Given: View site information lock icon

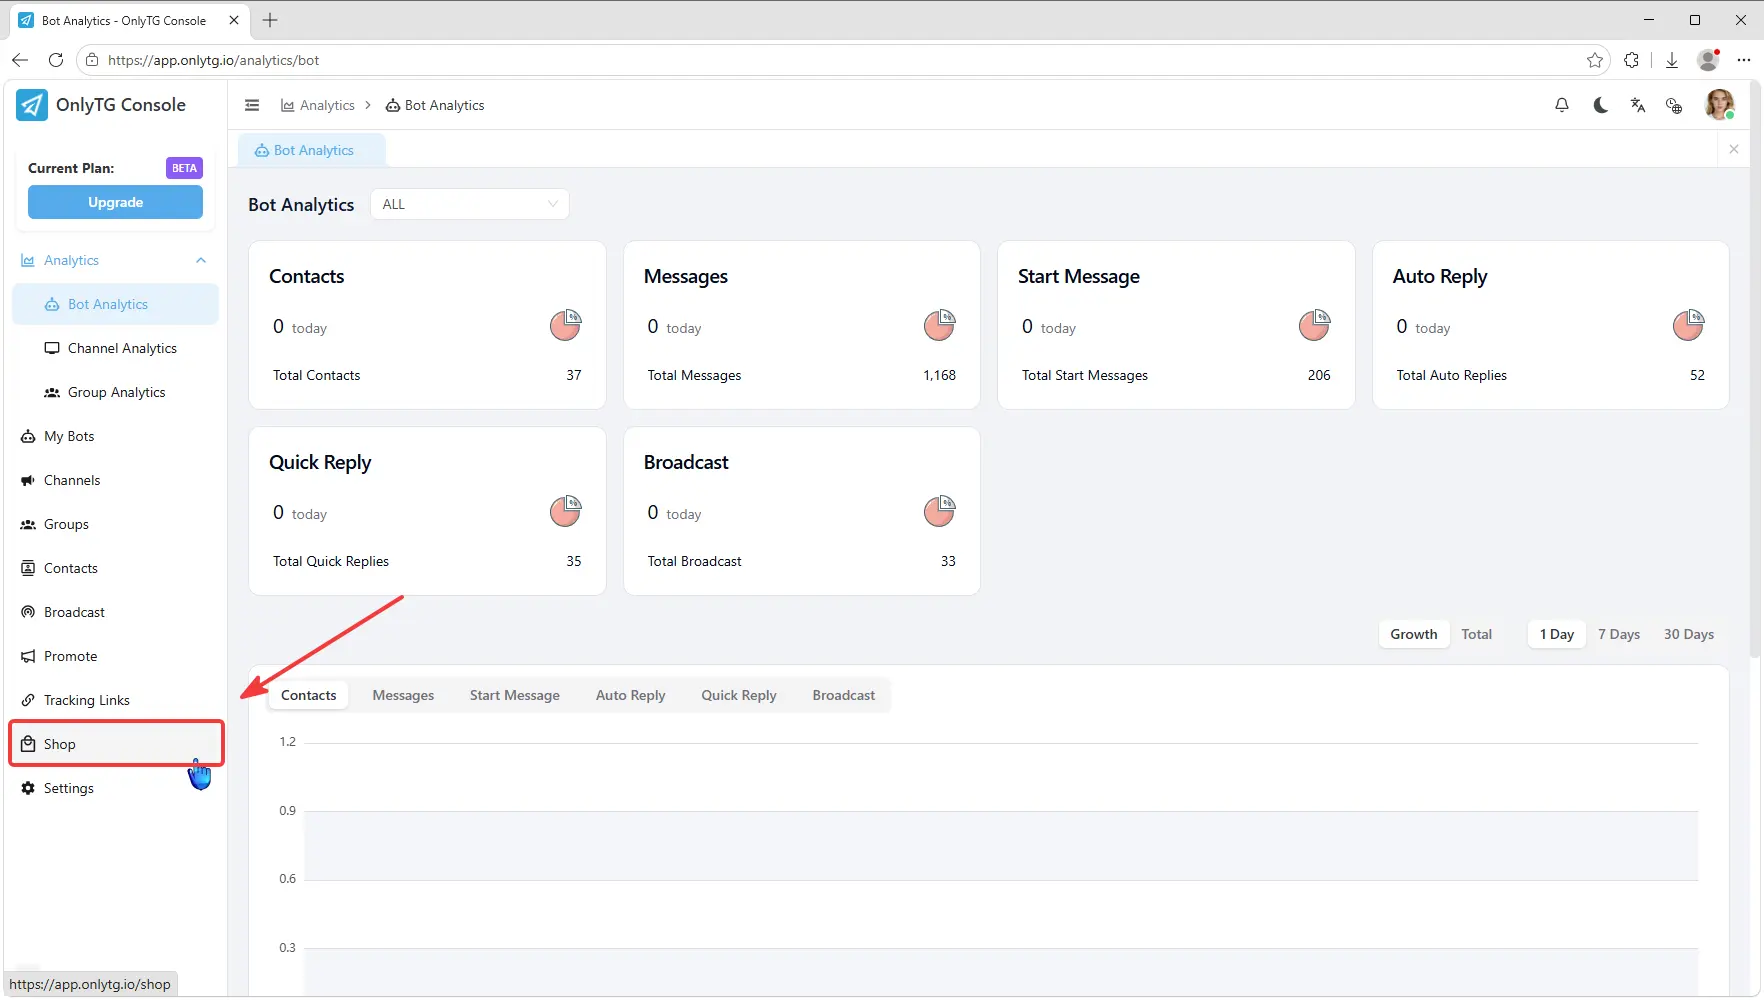Looking at the screenshot, I should click(x=92, y=60).
